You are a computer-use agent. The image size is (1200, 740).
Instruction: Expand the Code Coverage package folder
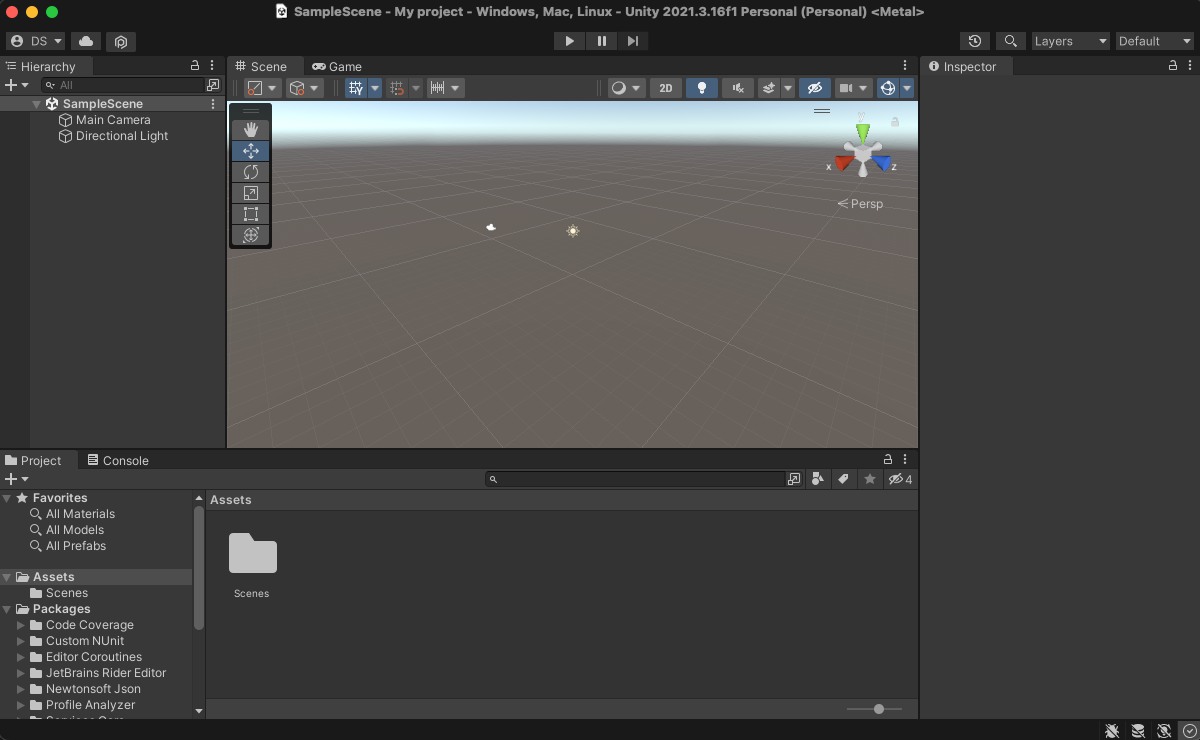pos(21,624)
